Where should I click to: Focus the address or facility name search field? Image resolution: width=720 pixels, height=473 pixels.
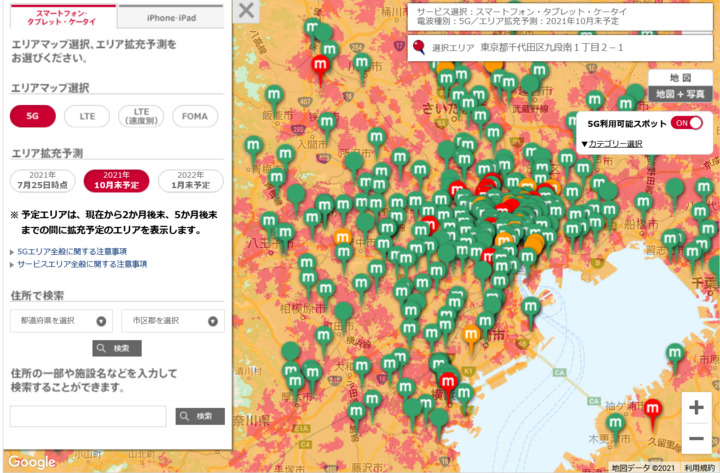point(88,416)
